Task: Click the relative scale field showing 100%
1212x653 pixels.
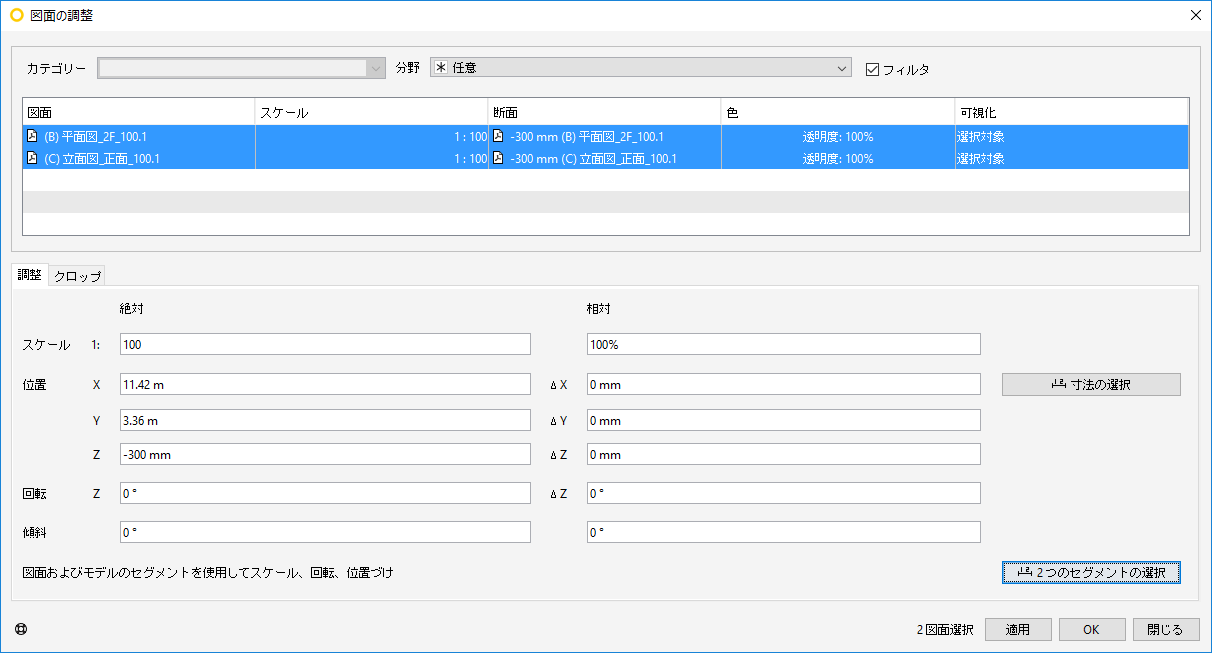Action: coord(783,344)
